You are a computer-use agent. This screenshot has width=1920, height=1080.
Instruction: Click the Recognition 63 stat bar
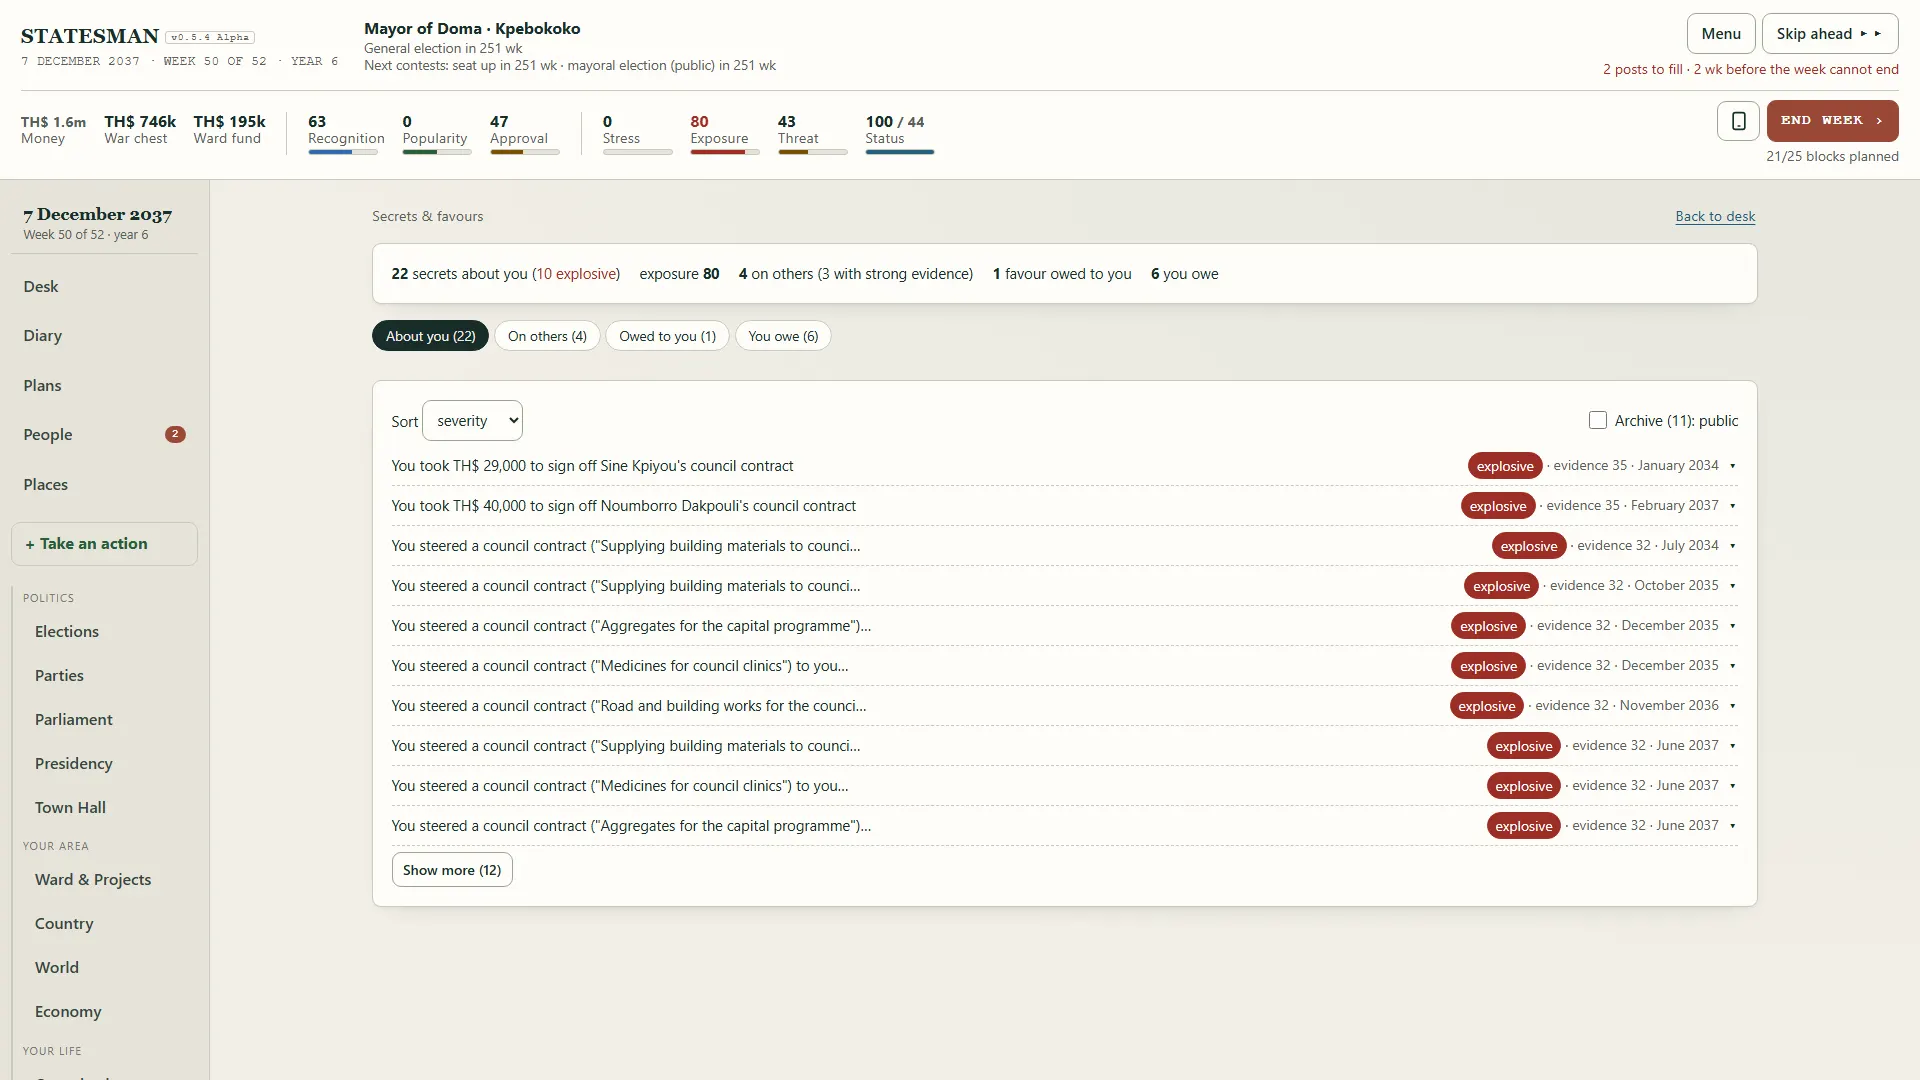343,152
